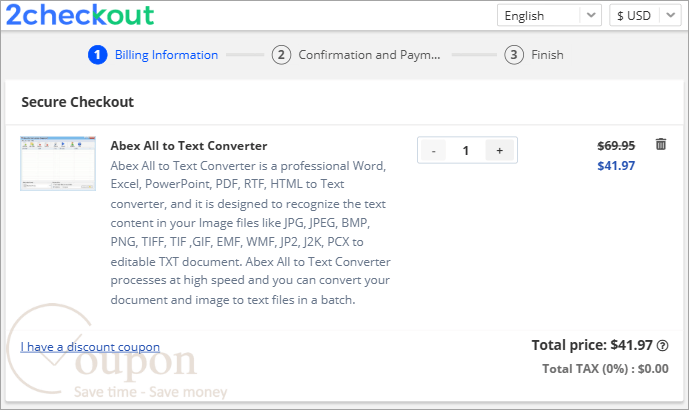The width and height of the screenshot is (689, 410).
Task: Increase quantity with the plus button
Action: [x=500, y=151]
